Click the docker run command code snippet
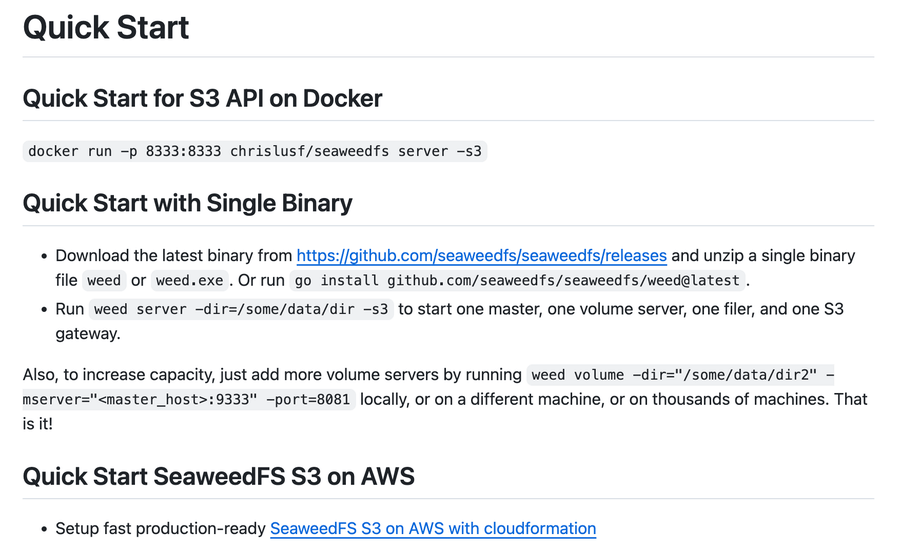Image resolution: width=899 pixels, height=551 pixels. pos(255,151)
